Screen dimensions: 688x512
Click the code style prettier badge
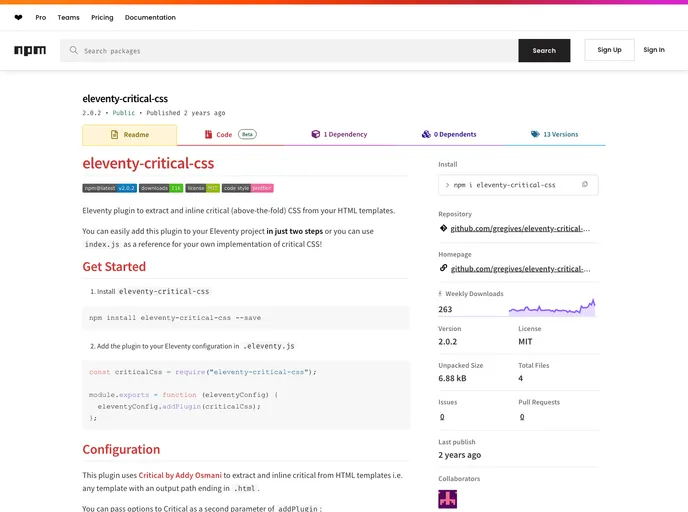247,188
